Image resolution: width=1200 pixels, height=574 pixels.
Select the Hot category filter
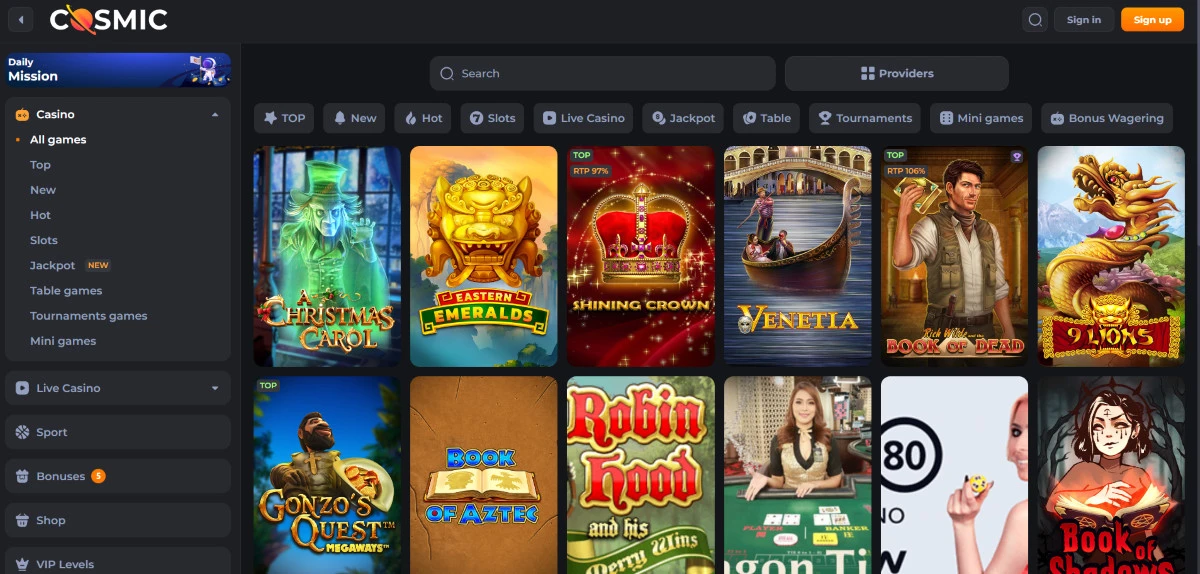[423, 118]
